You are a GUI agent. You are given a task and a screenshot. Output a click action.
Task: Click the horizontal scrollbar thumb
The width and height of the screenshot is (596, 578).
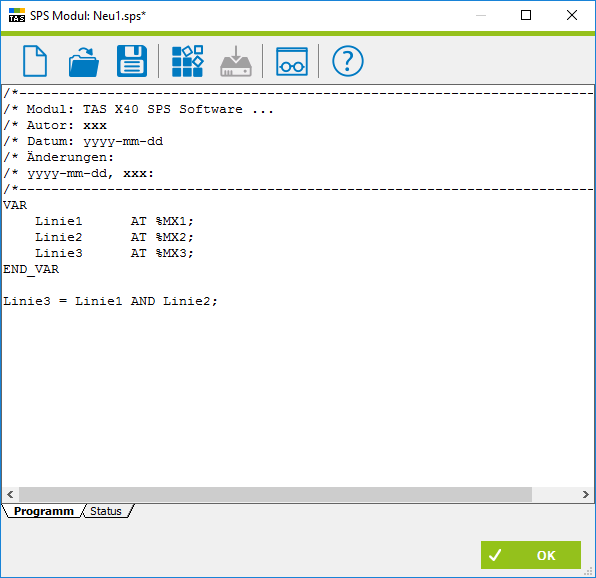(x=275, y=494)
